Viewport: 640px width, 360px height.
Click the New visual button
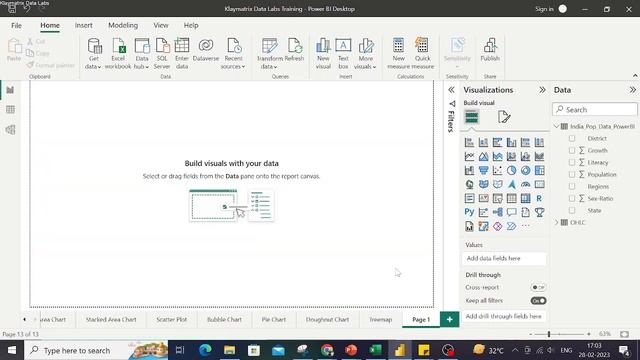323,54
